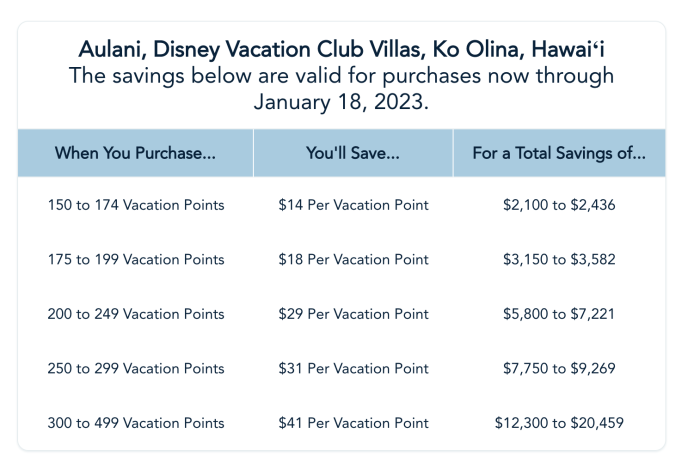700x475 pixels.
Task: Click the $5,800 to $7,221 savings cell
Action: pyautogui.click(x=559, y=314)
